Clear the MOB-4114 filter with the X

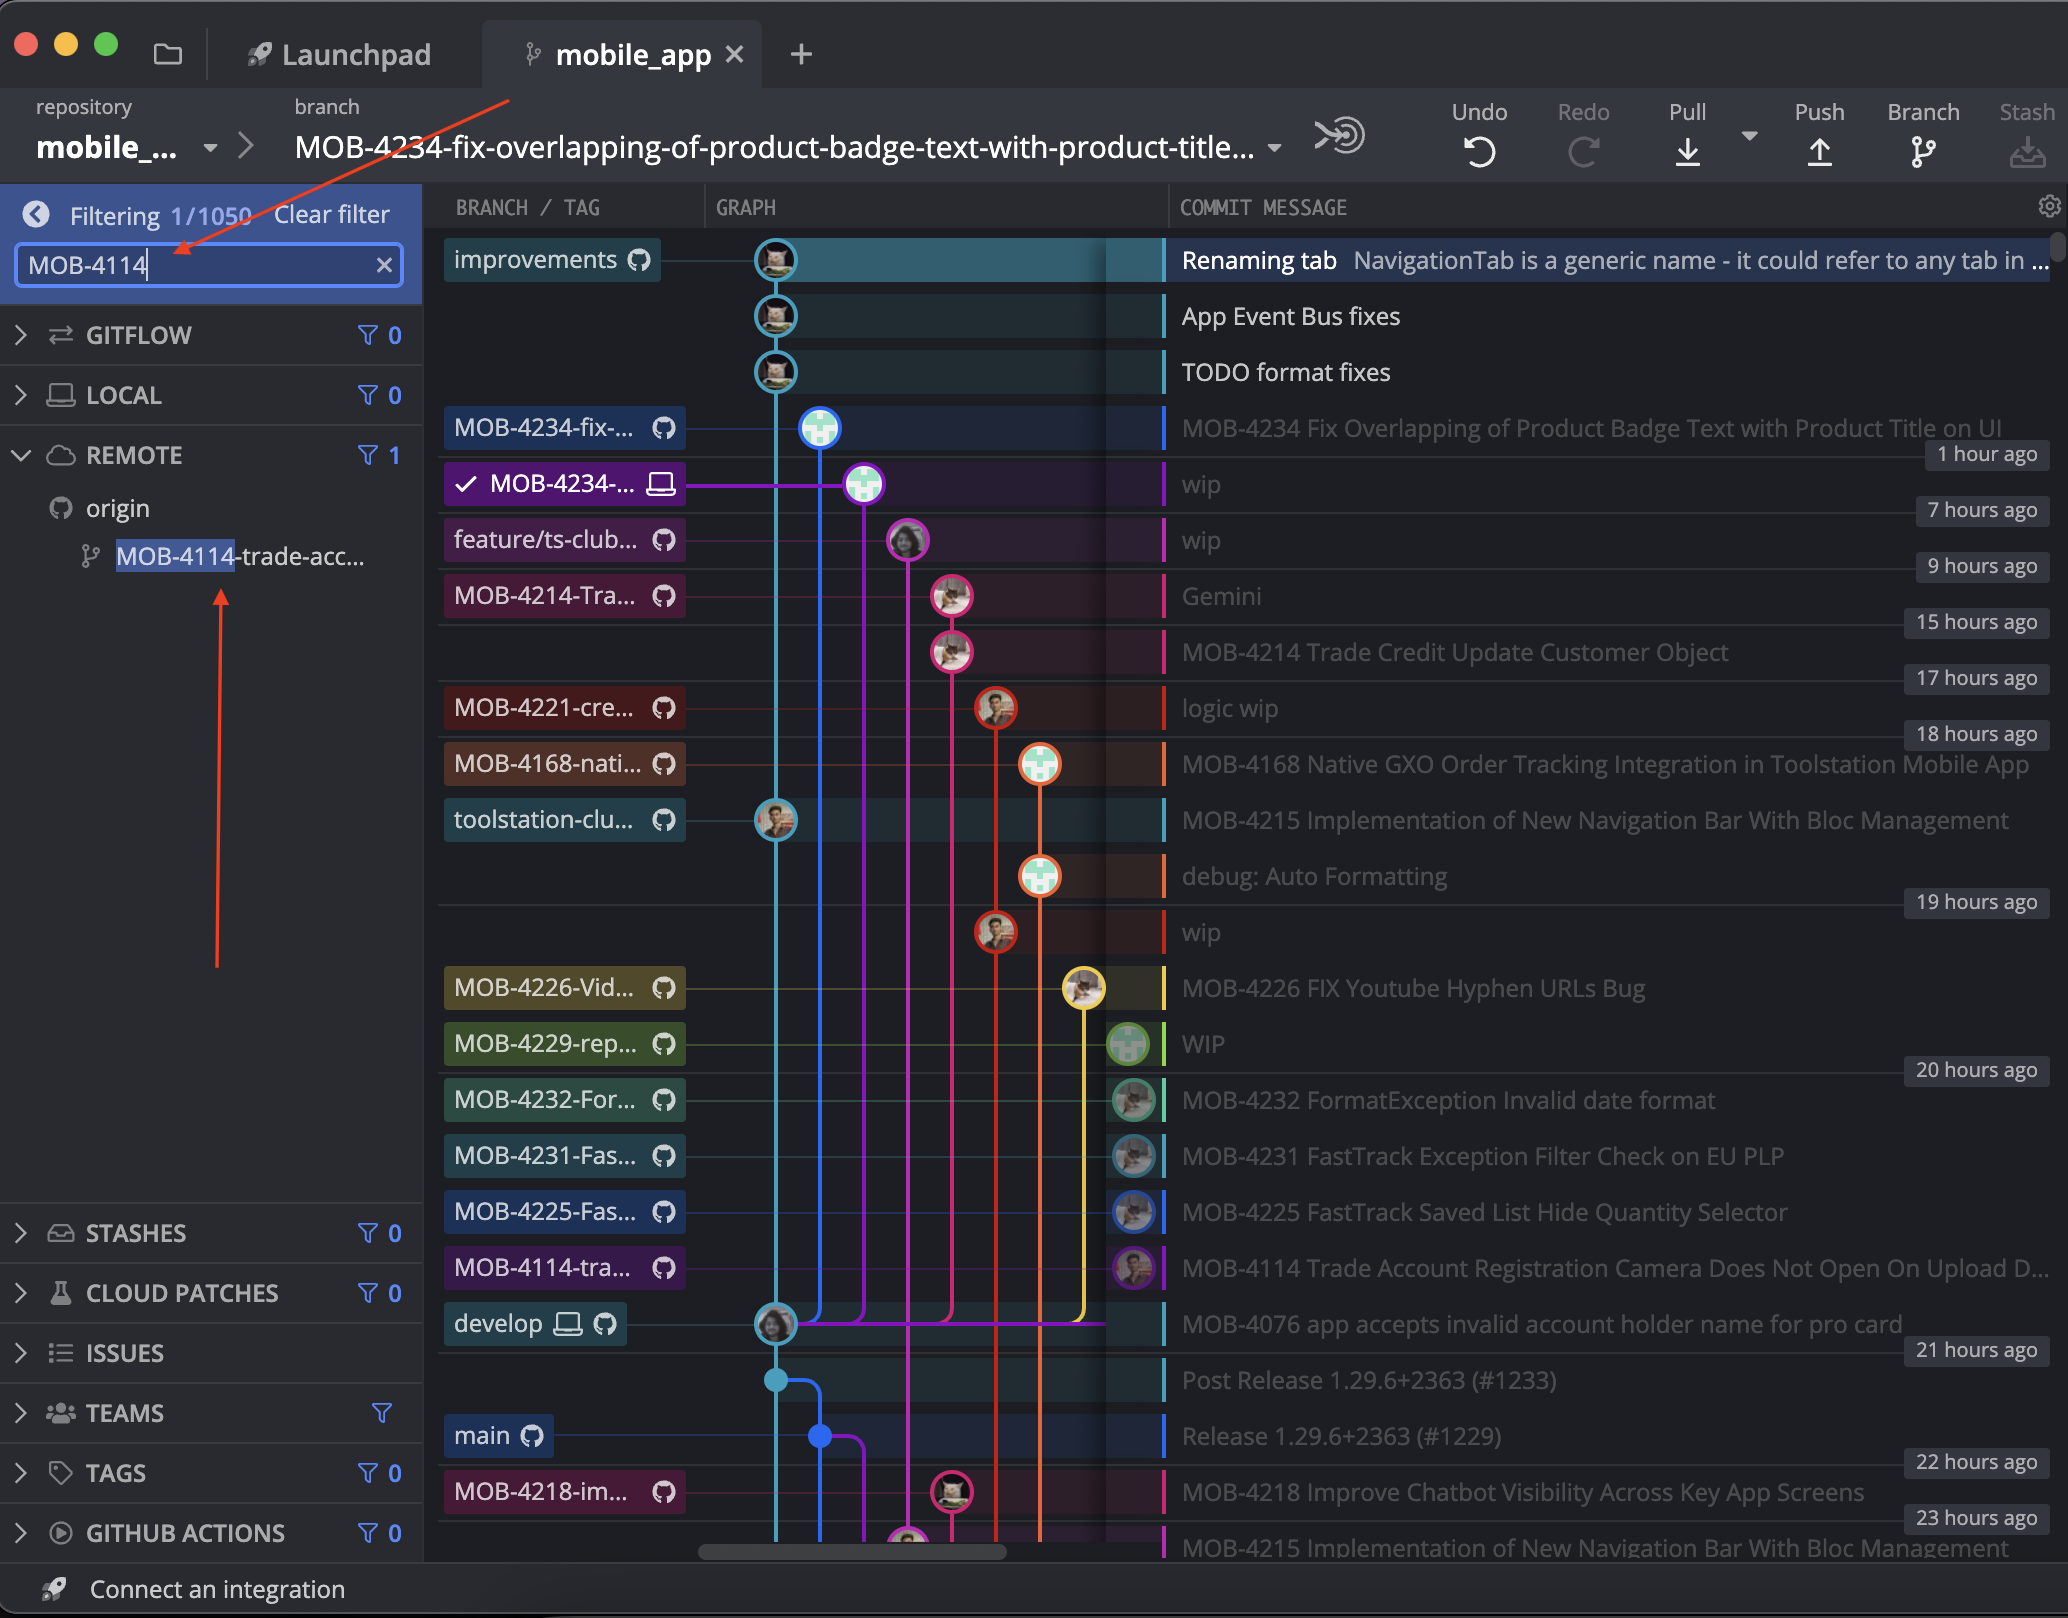tap(385, 264)
